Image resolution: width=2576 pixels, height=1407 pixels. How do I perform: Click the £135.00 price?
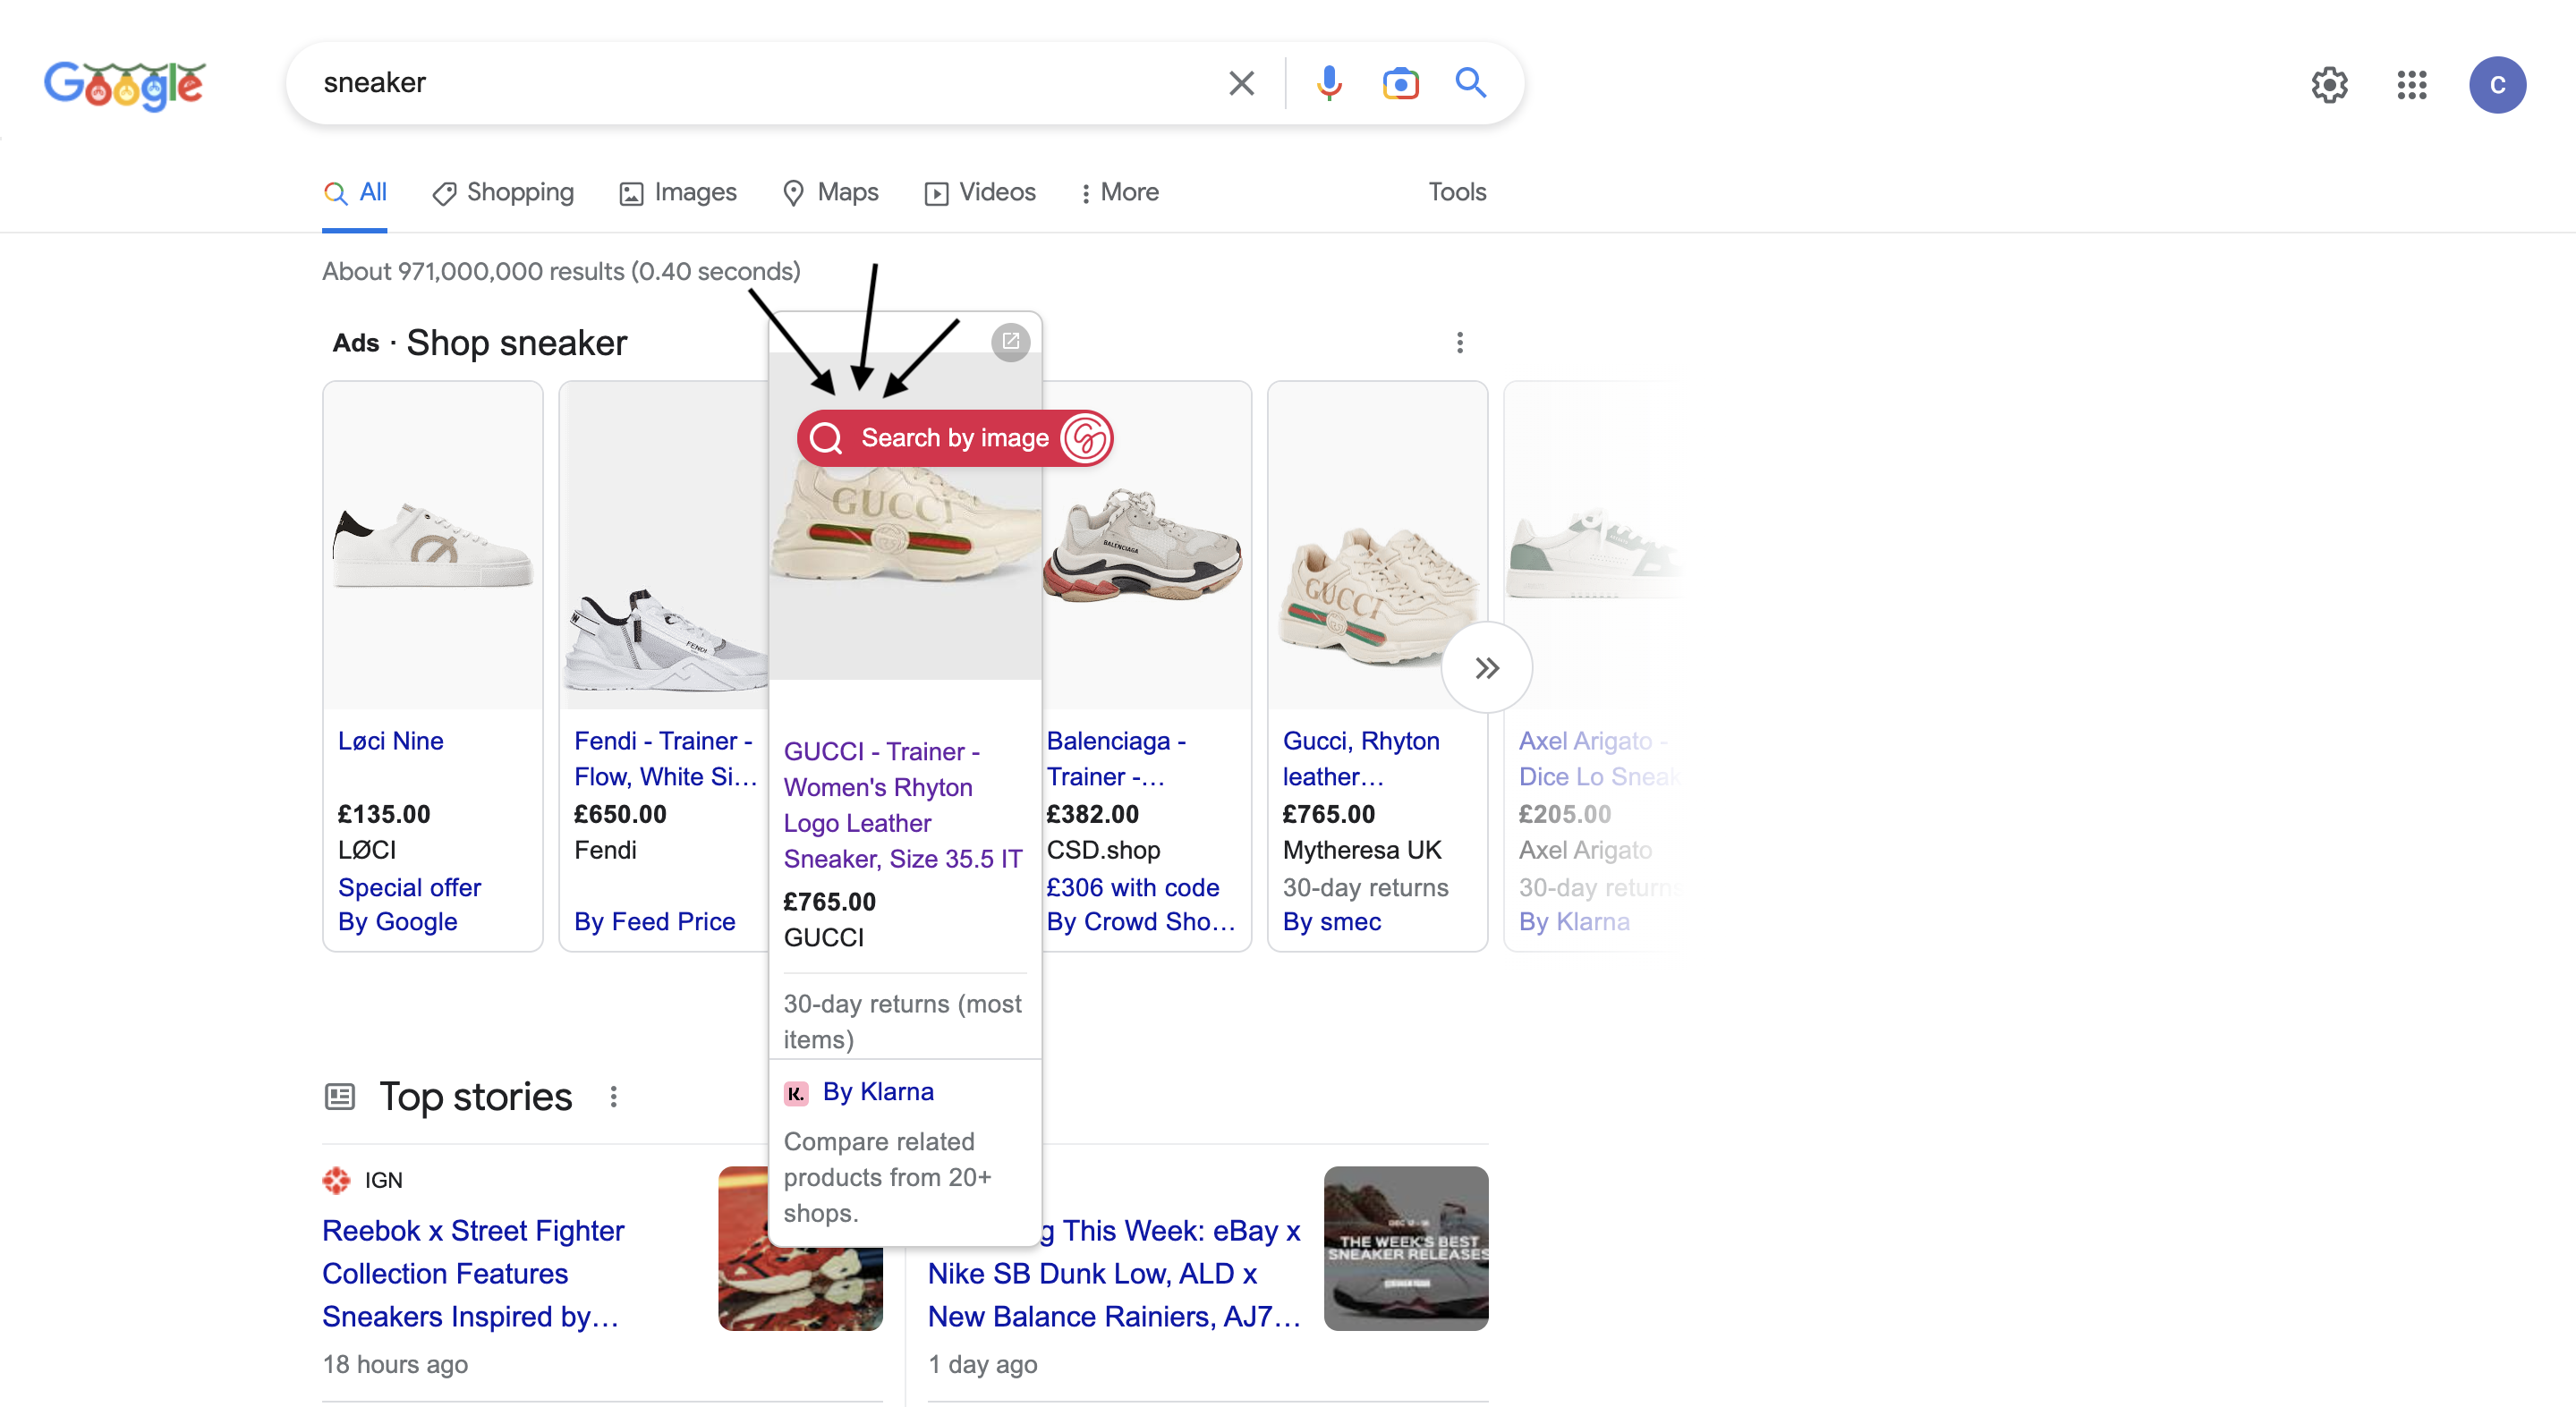(383, 814)
